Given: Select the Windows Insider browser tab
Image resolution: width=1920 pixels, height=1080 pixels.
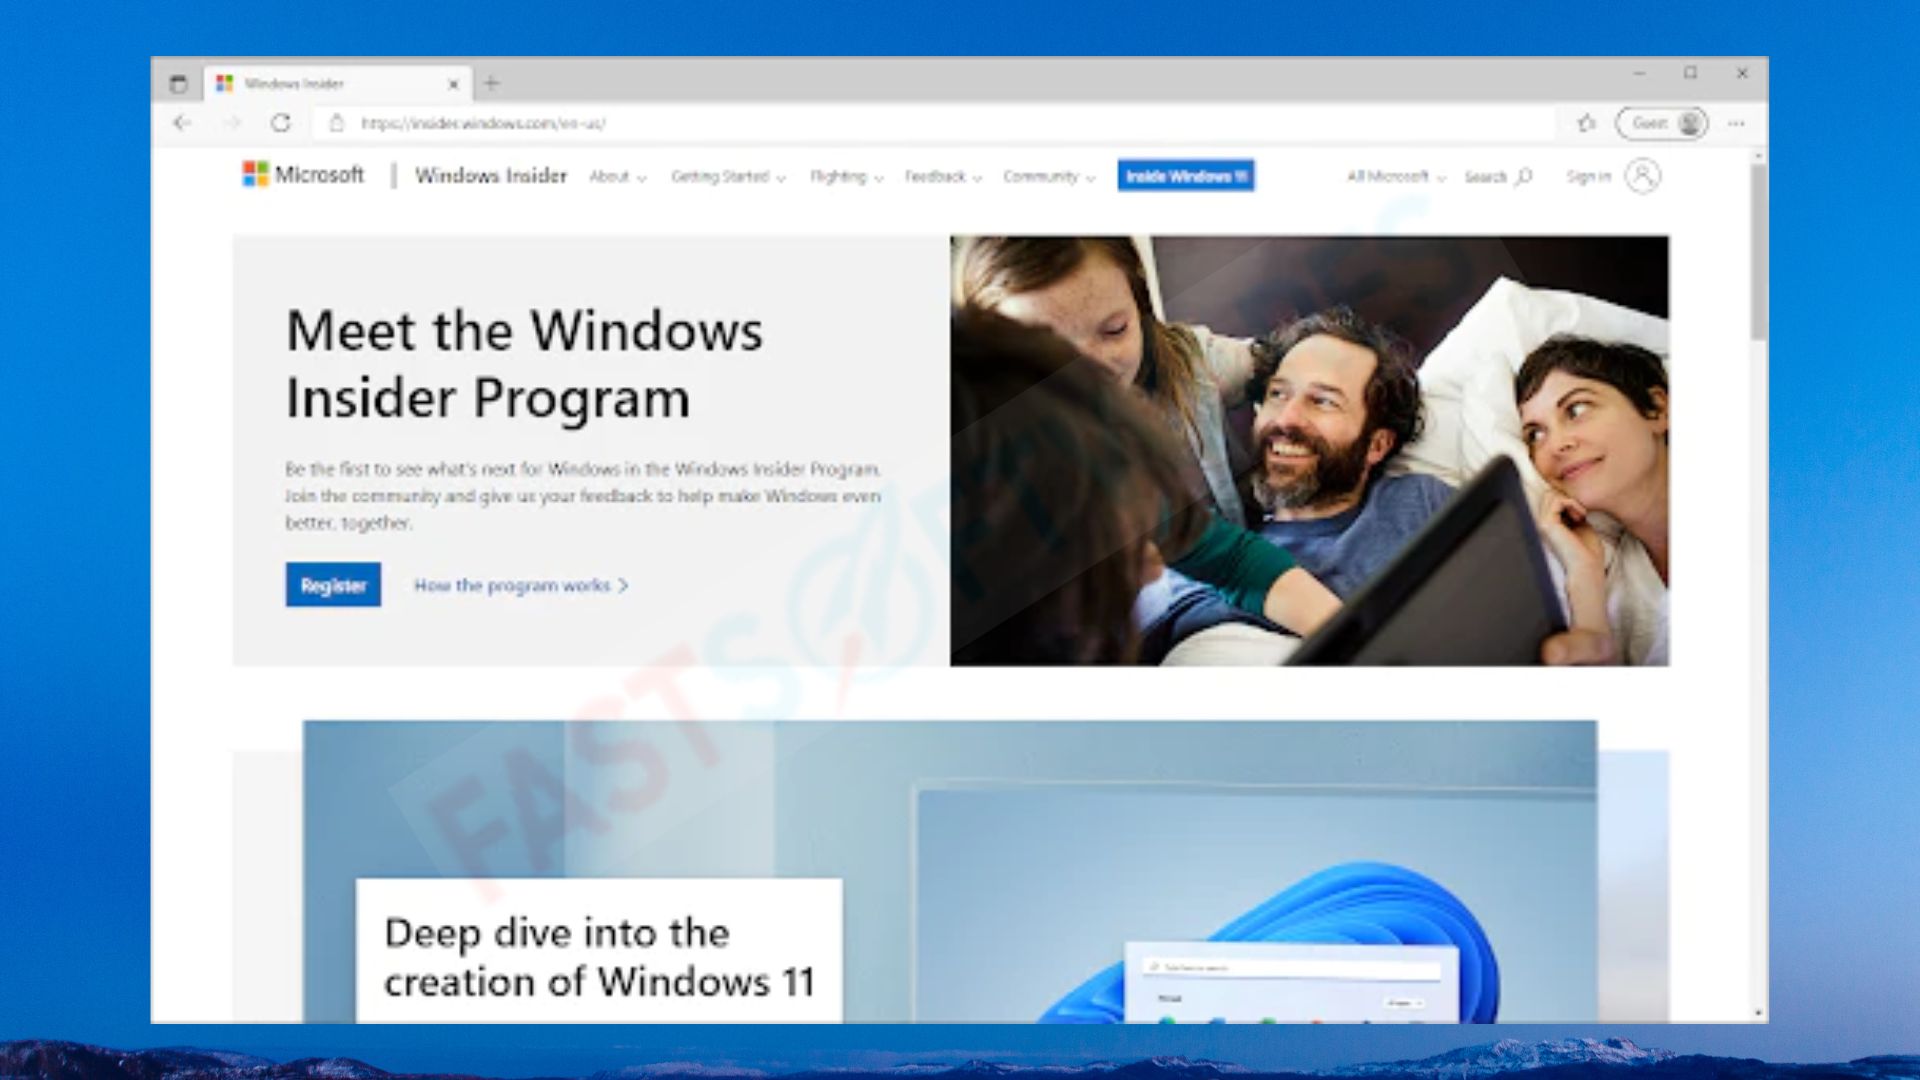Looking at the screenshot, I should click(337, 84).
